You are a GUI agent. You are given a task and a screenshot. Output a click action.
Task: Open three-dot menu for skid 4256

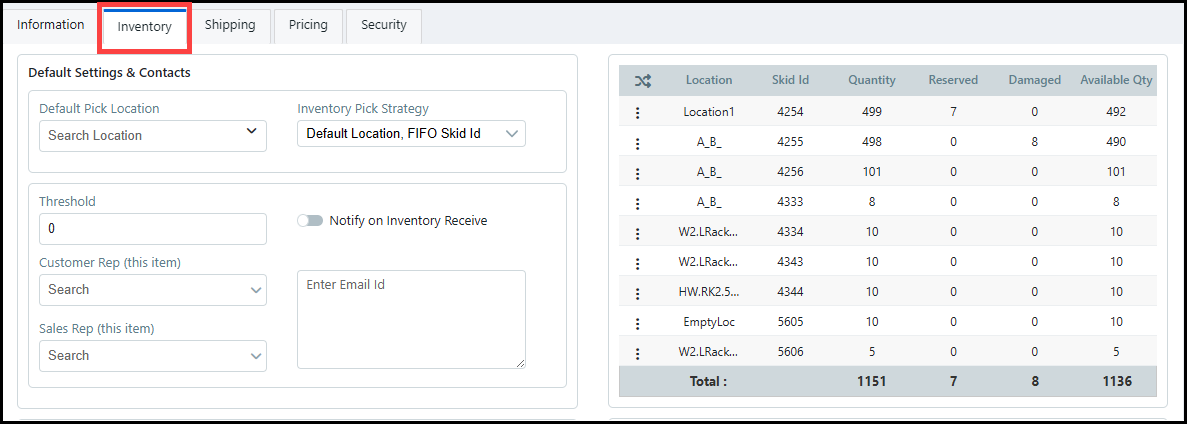point(637,173)
